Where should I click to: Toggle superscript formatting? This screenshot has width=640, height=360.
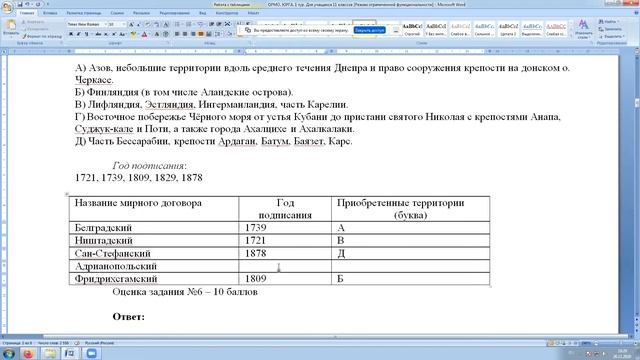pos(114,34)
